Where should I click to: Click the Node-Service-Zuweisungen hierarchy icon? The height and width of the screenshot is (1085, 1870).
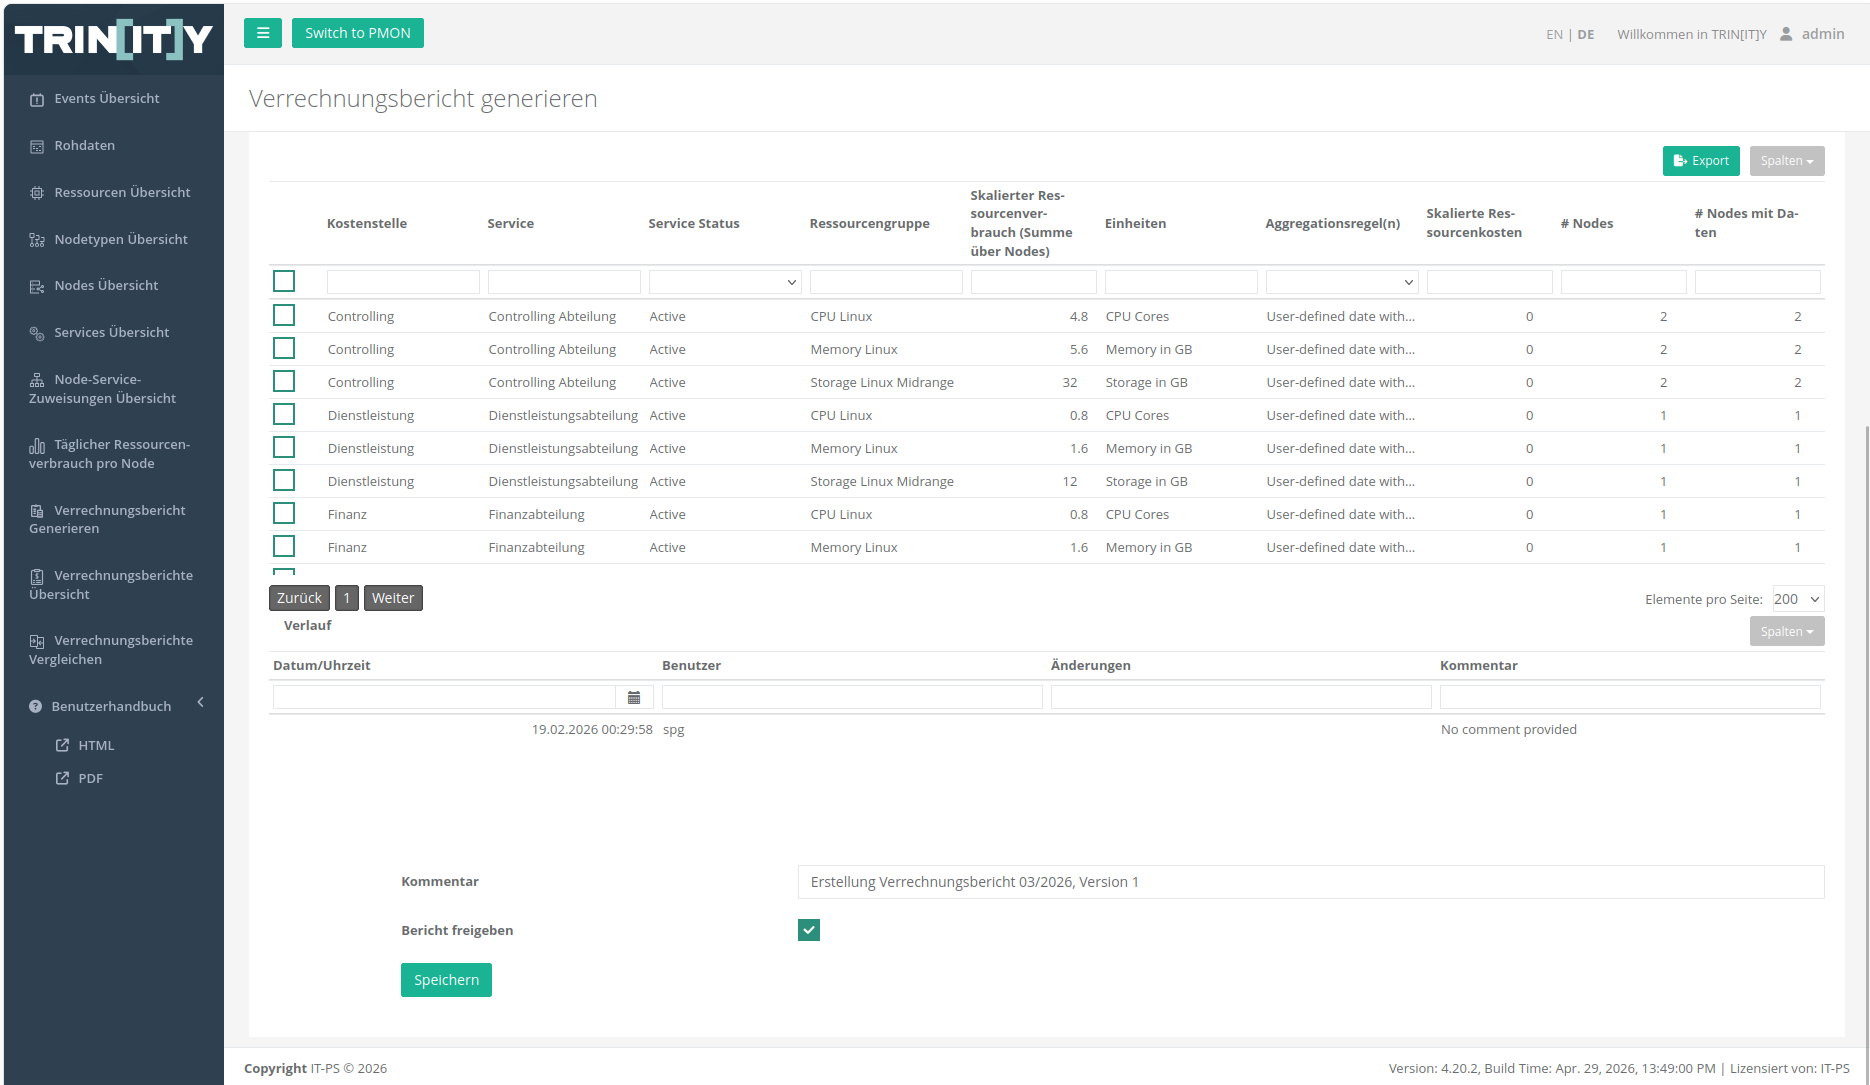[37, 380]
